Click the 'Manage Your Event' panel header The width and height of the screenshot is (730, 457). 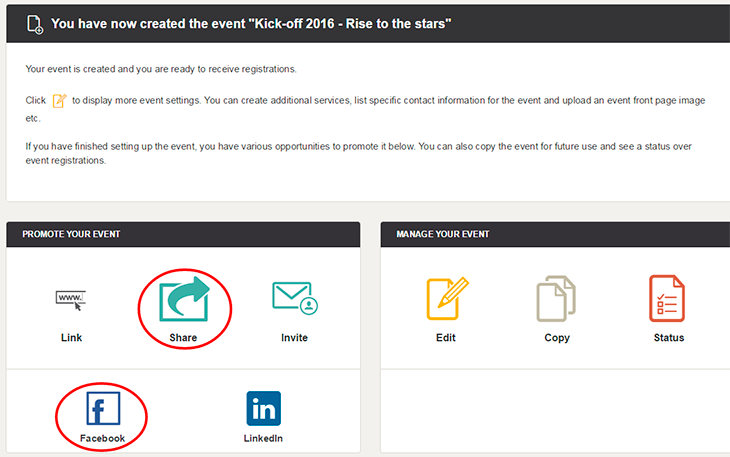555,234
